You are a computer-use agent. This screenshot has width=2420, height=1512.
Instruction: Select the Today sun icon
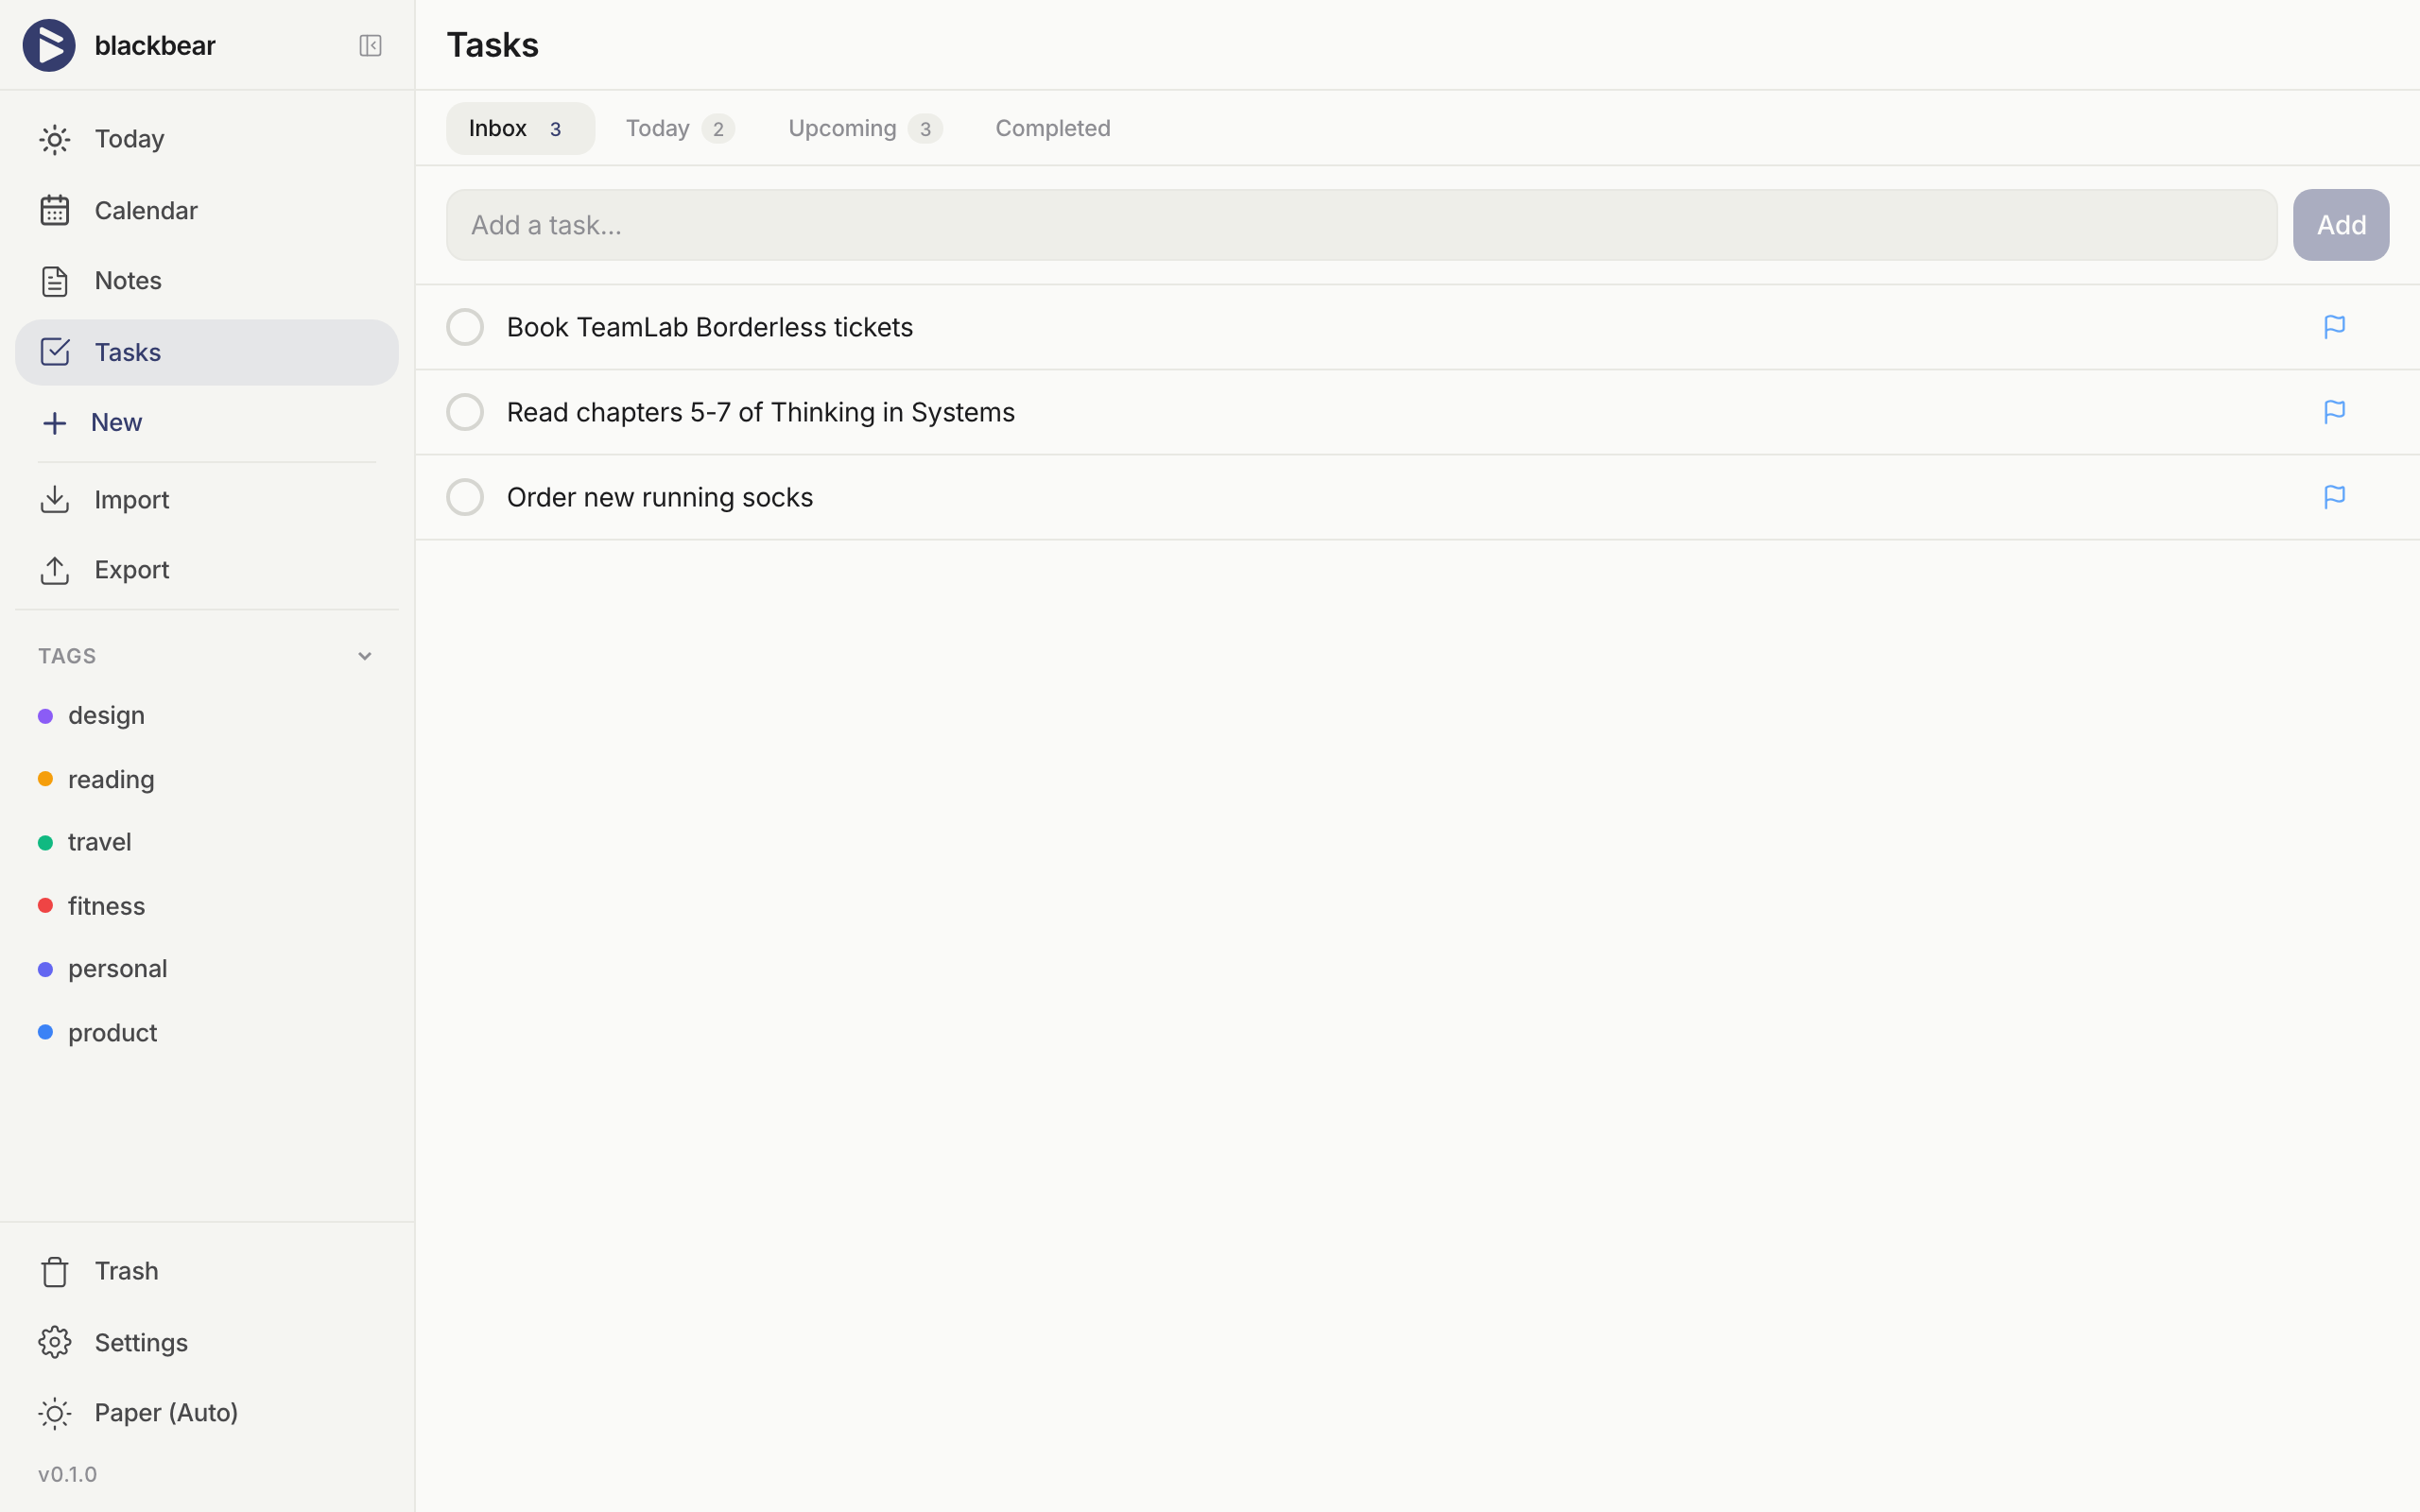coord(54,139)
